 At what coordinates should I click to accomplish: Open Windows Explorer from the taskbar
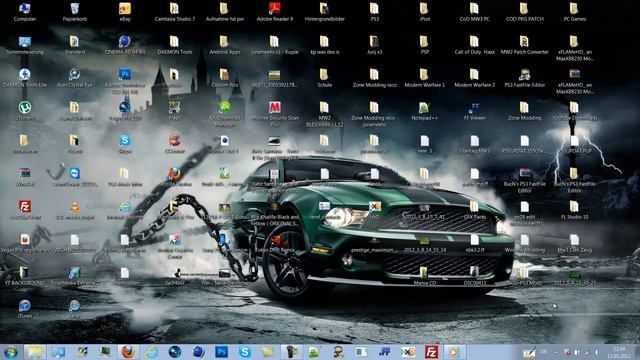pos(35,352)
